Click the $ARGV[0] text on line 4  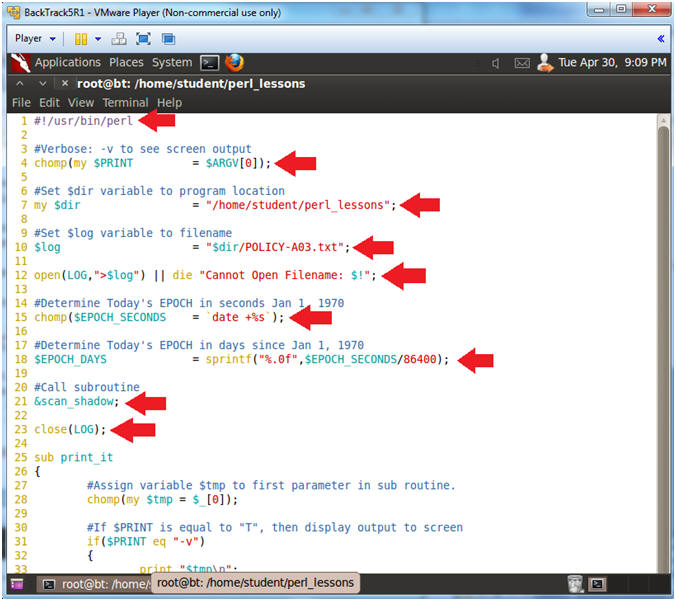coord(233,163)
